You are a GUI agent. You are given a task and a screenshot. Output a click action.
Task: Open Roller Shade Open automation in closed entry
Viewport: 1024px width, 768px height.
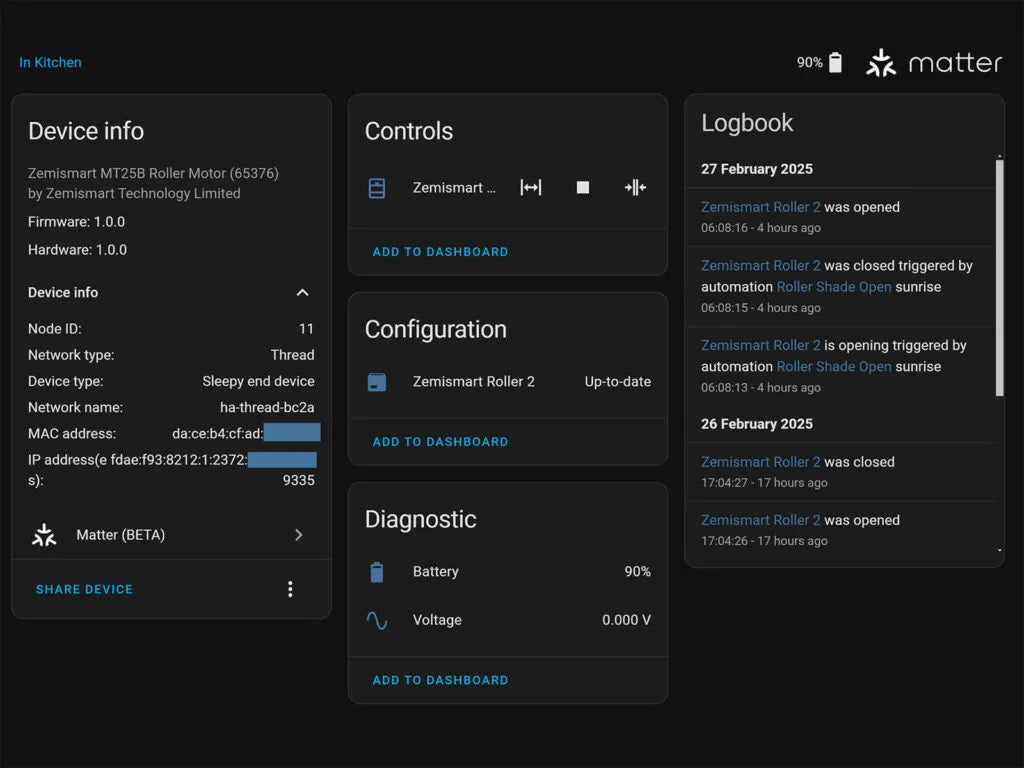pyautogui.click(x=834, y=287)
